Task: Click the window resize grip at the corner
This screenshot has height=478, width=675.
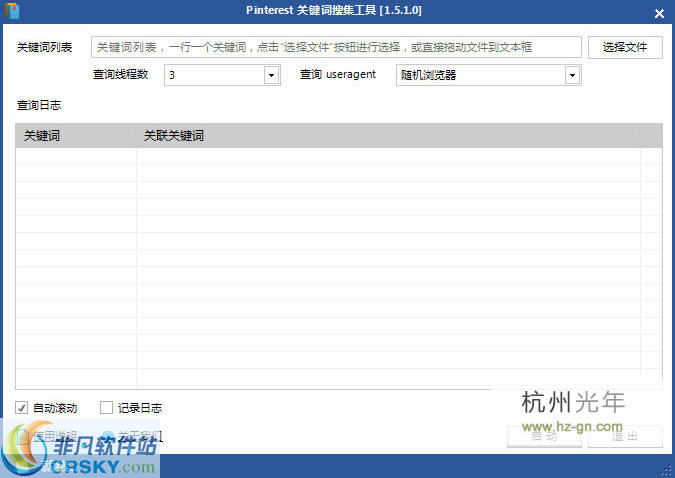Action: tap(666, 471)
